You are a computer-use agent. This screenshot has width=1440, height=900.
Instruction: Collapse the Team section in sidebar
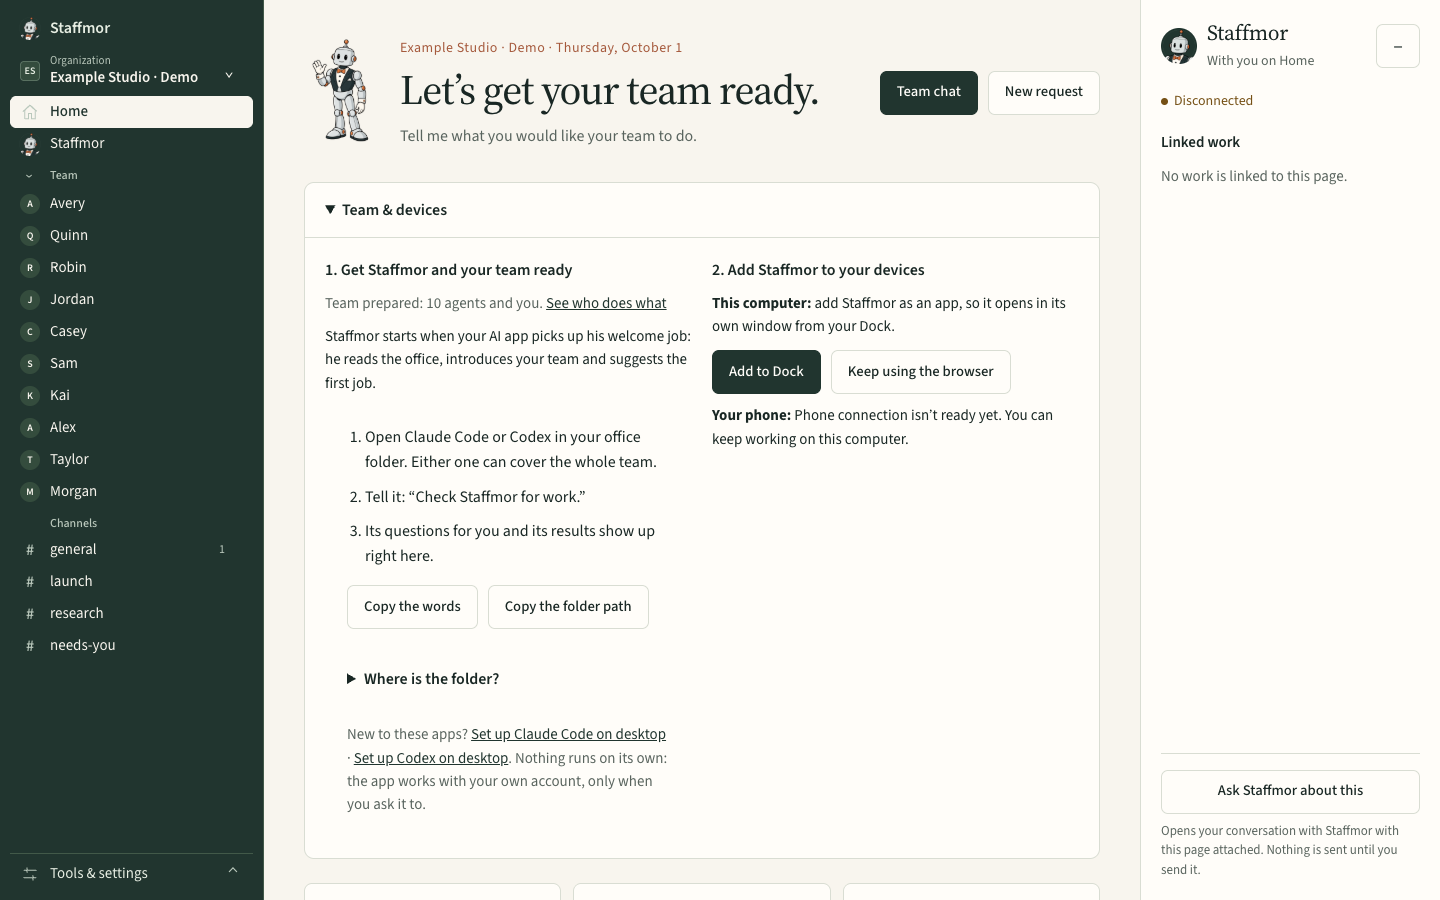[x=29, y=176]
